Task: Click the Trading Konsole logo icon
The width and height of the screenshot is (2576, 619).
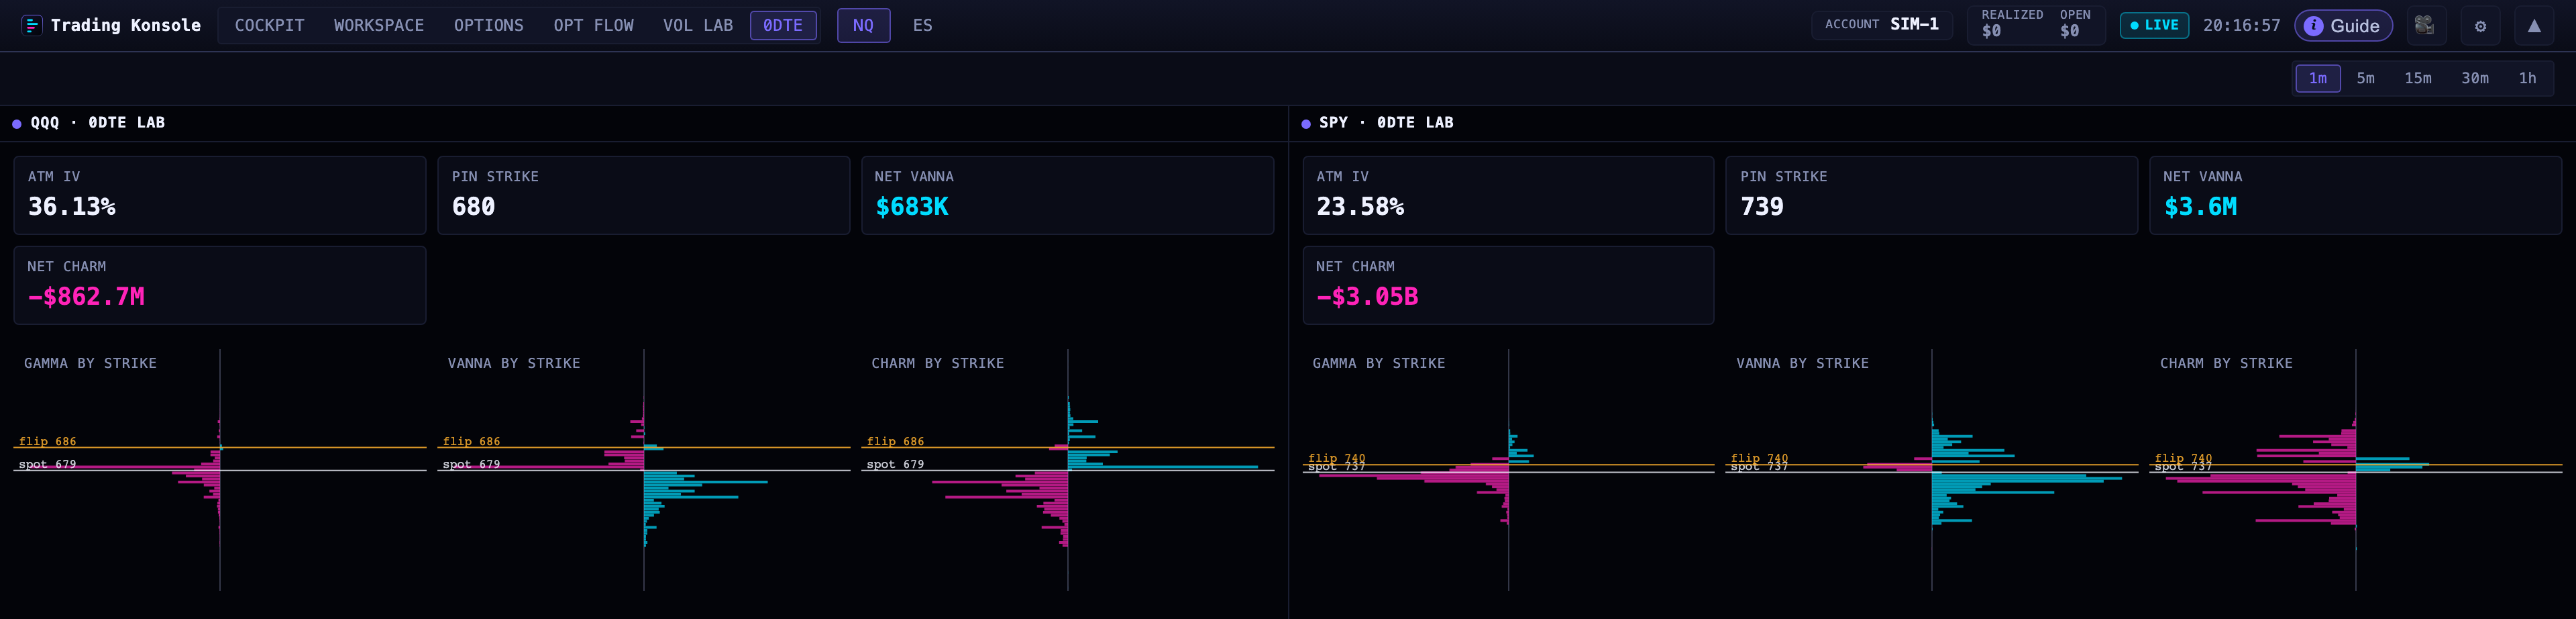Action: click(32, 25)
